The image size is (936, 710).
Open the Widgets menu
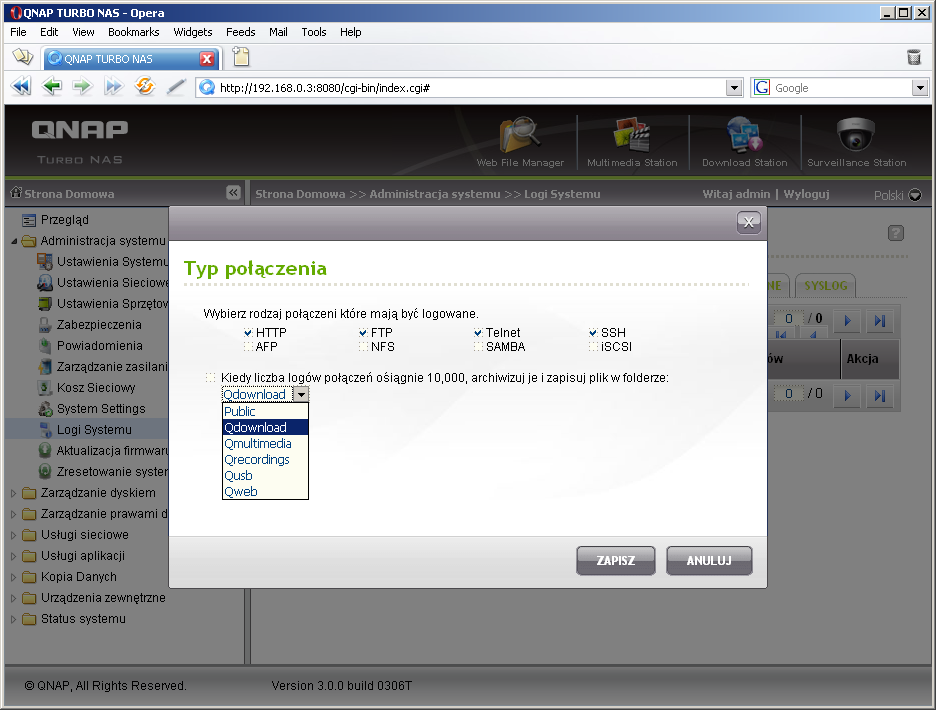click(x=192, y=32)
